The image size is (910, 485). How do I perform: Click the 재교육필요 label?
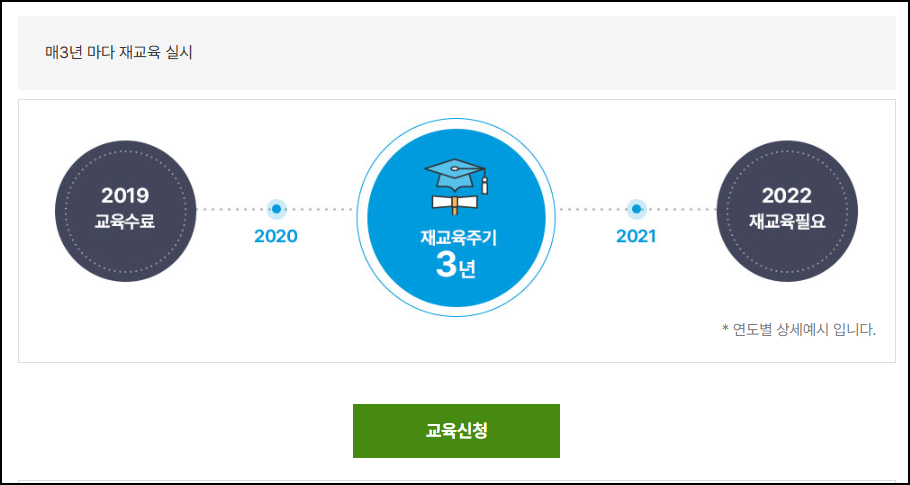787,222
